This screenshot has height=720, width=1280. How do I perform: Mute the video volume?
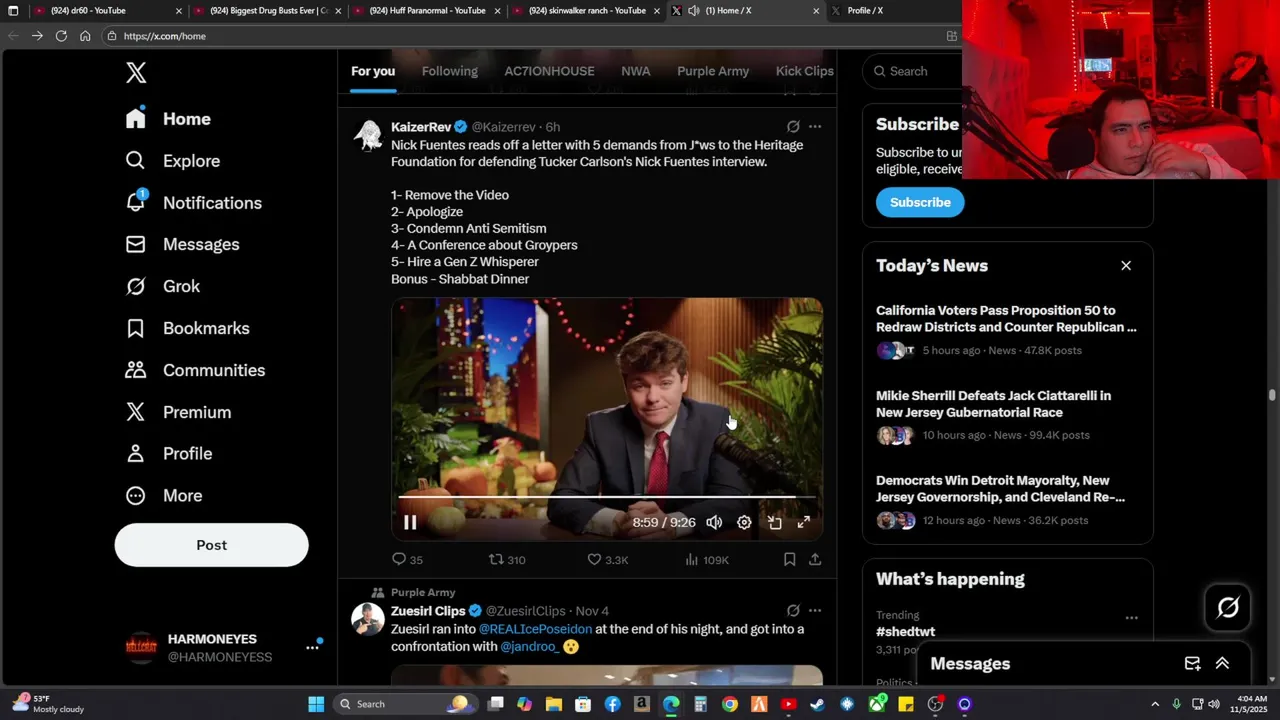(x=714, y=522)
